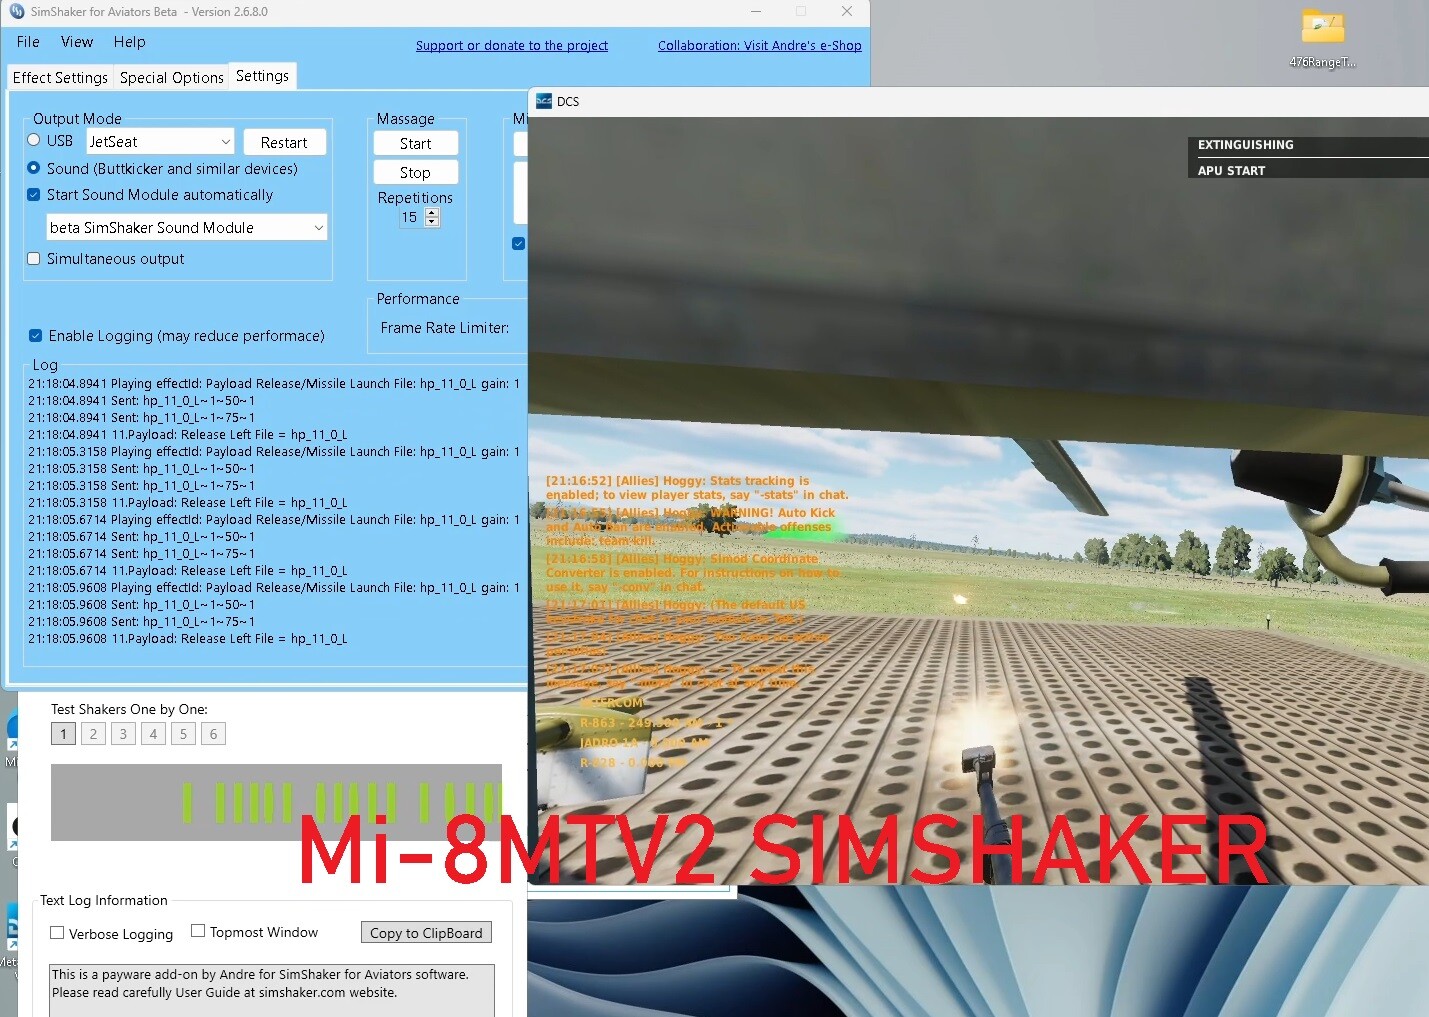Decrease Repetitions with the down arrow
1429x1017 pixels.
432,222
